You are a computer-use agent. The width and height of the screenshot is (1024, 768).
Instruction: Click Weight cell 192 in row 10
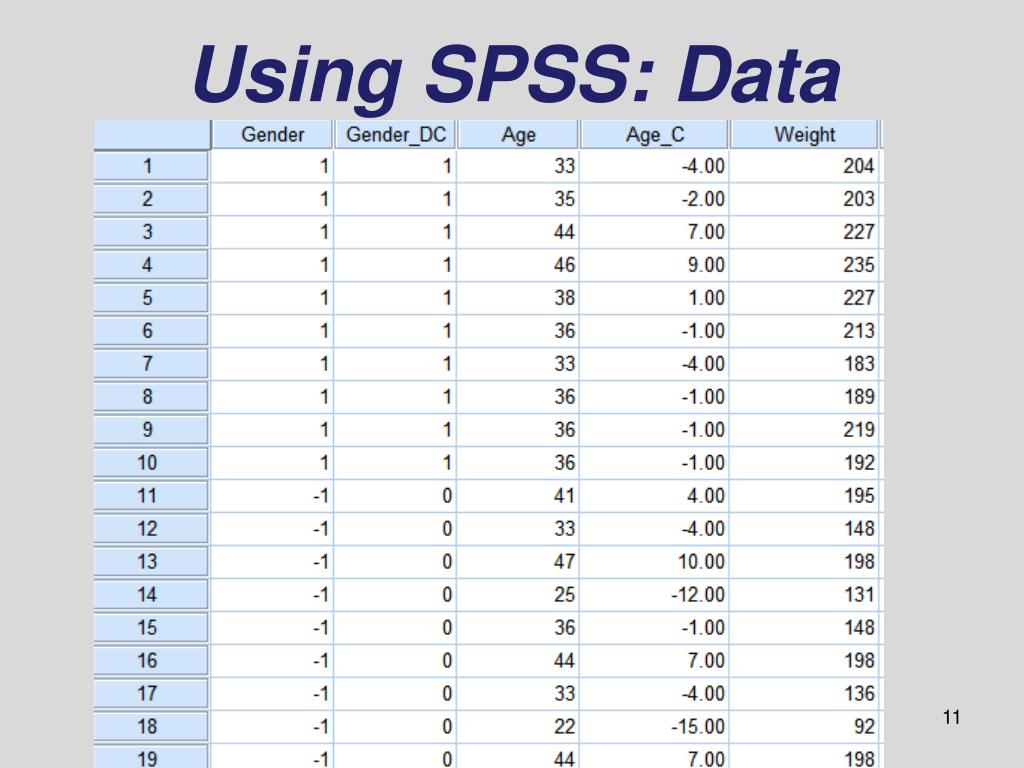pyautogui.click(x=804, y=462)
